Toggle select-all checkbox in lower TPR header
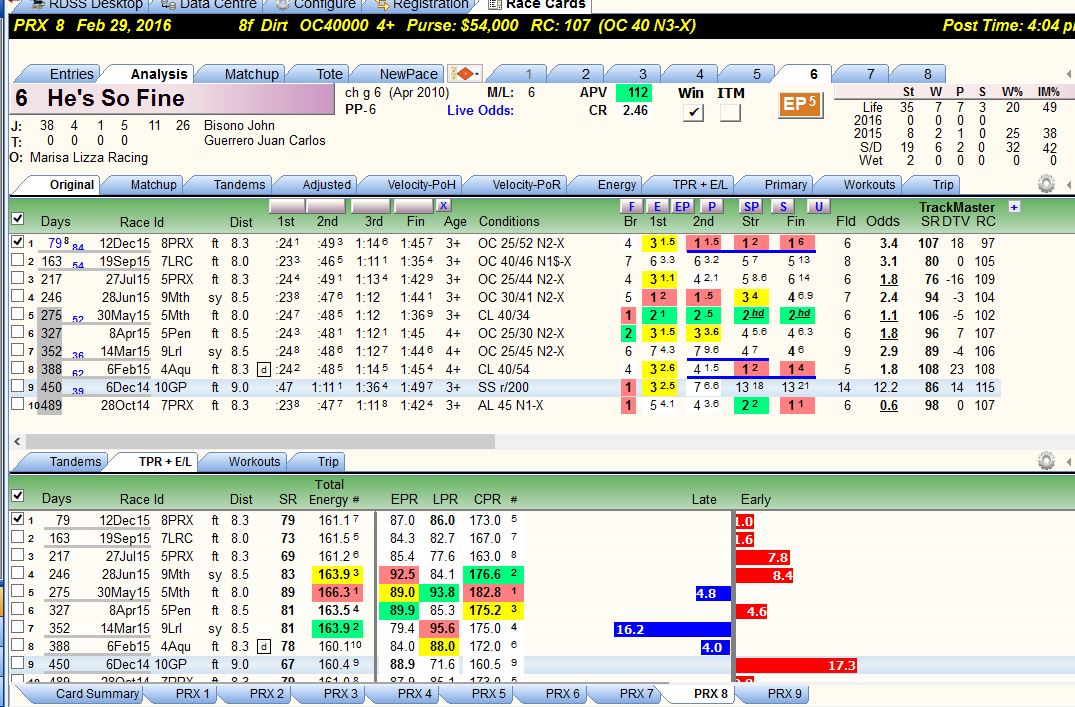The height and width of the screenshot is (707, 1075). [x=18, y=495]
